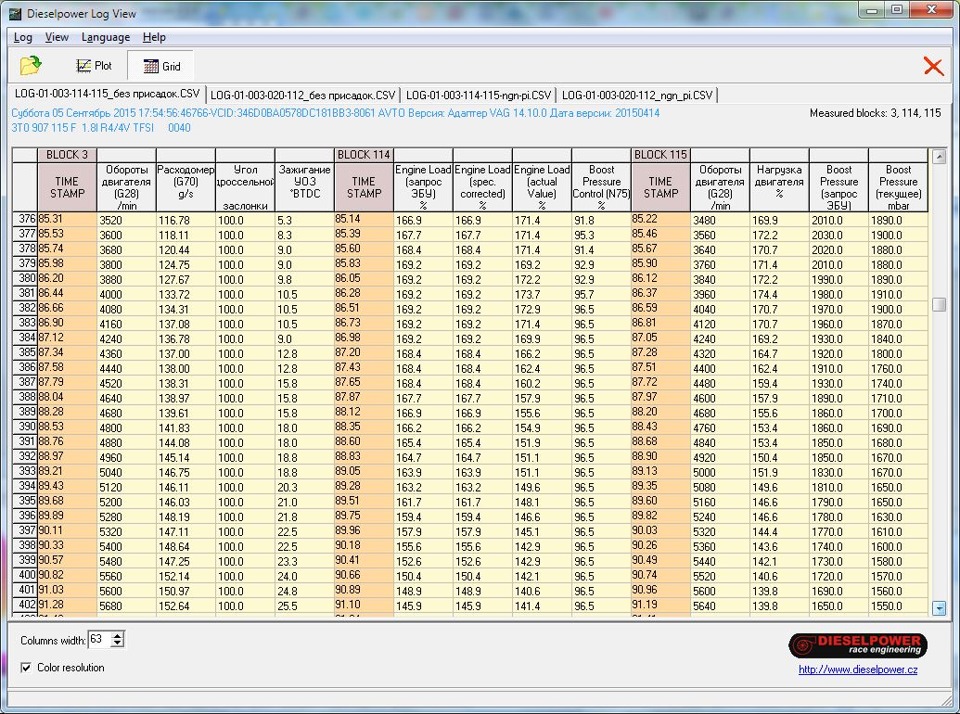Click the Dieselpower app icon in title bar
The width and height of the screenshot is (960, 714).
tap(14, 12)
